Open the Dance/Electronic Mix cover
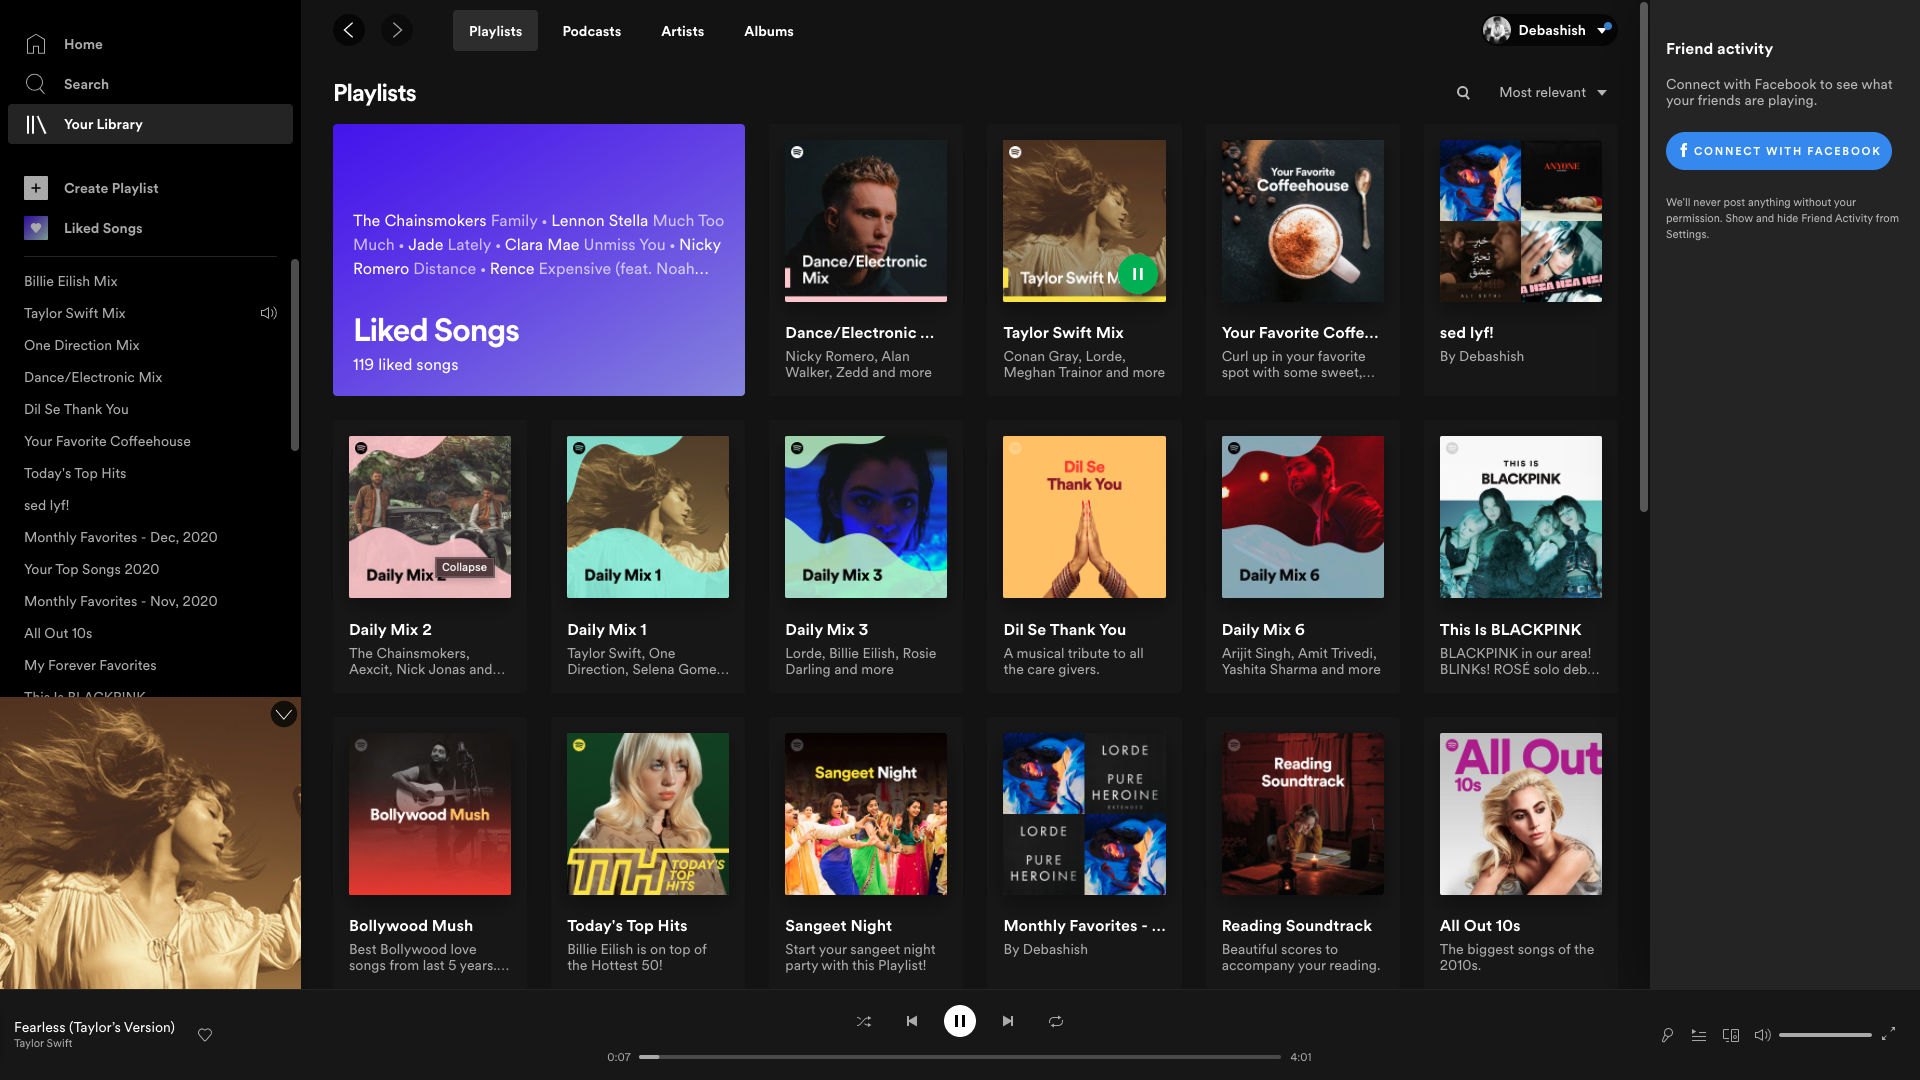 tap(866, 221)
